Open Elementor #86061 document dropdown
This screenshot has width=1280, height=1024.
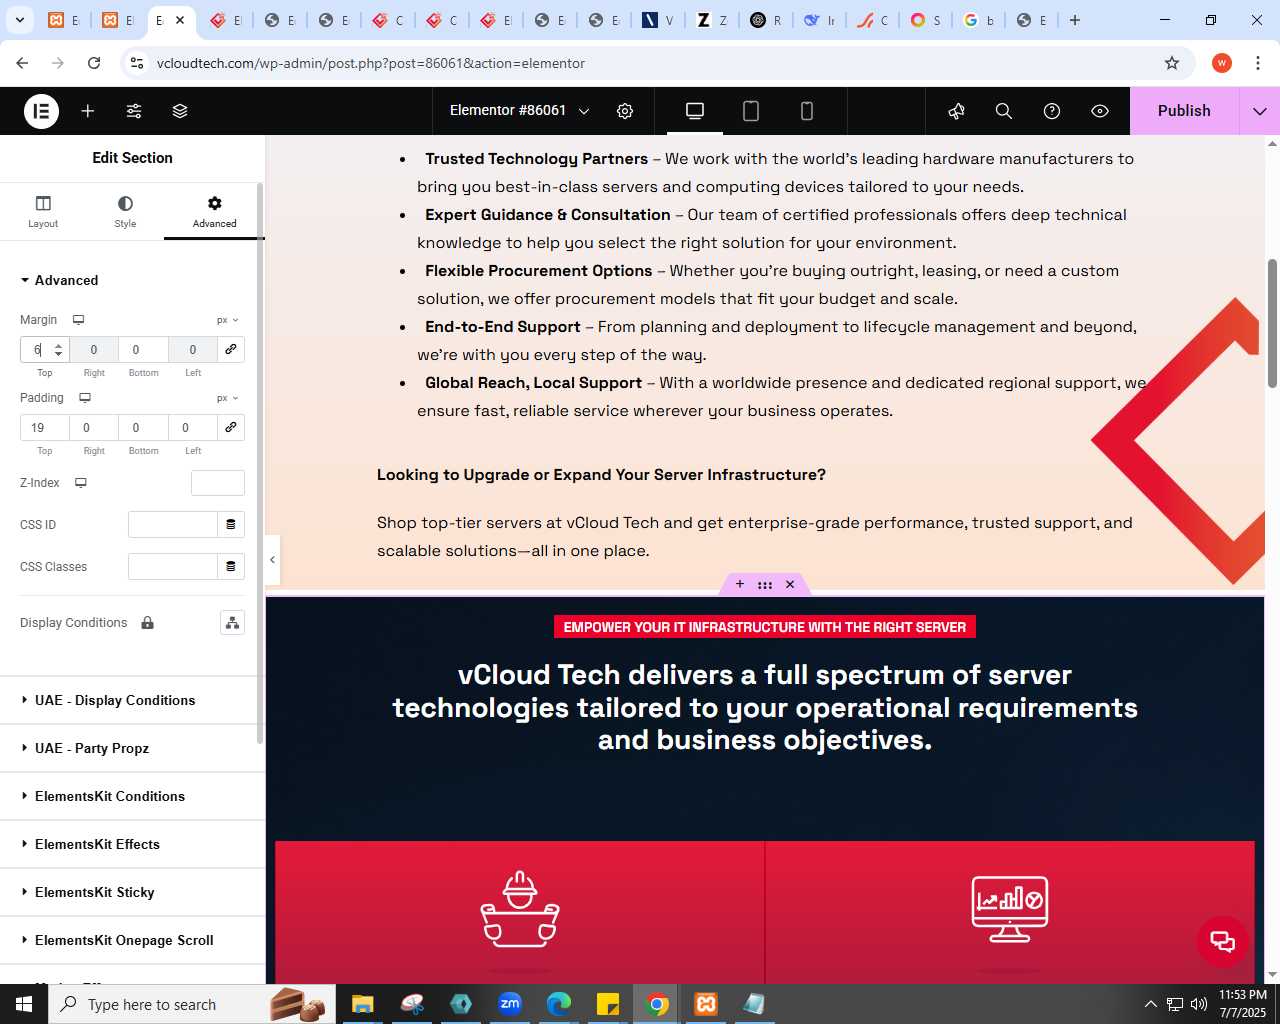pos(519,111)
